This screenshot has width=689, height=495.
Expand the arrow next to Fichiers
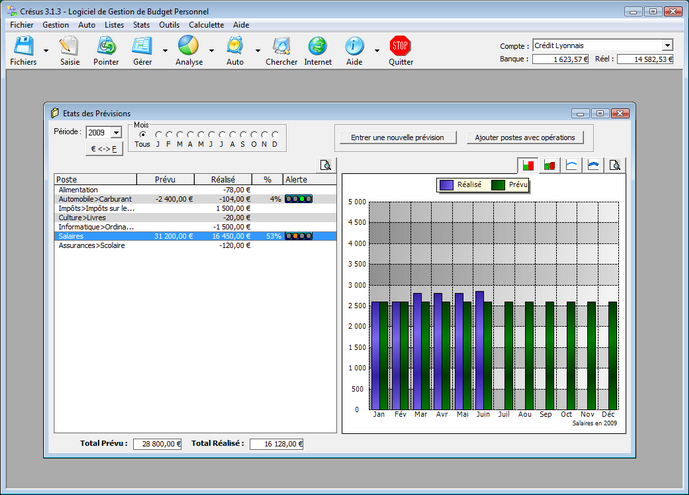(x=46, y=51)
